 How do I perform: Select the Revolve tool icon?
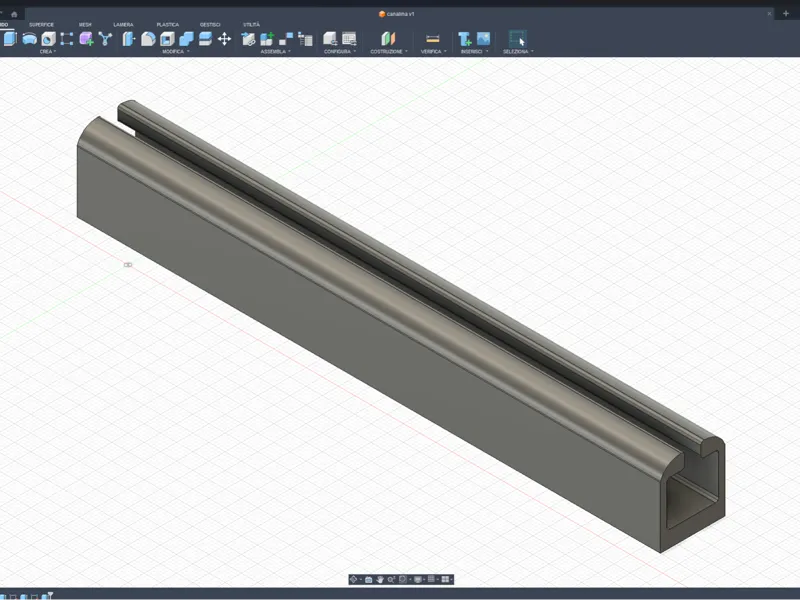29,39
